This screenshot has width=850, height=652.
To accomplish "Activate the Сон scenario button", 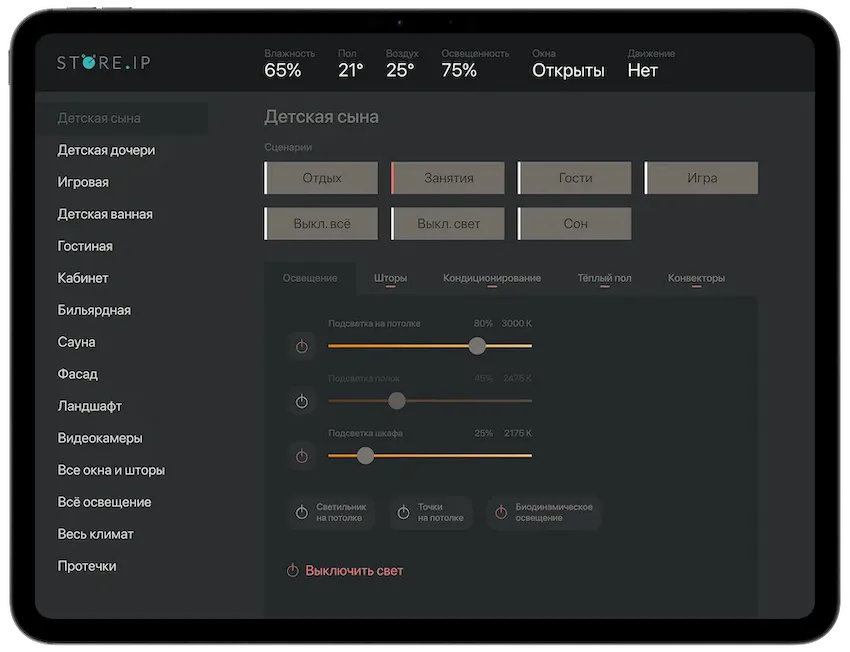I will pyautogui.click(x=575, y=224).
